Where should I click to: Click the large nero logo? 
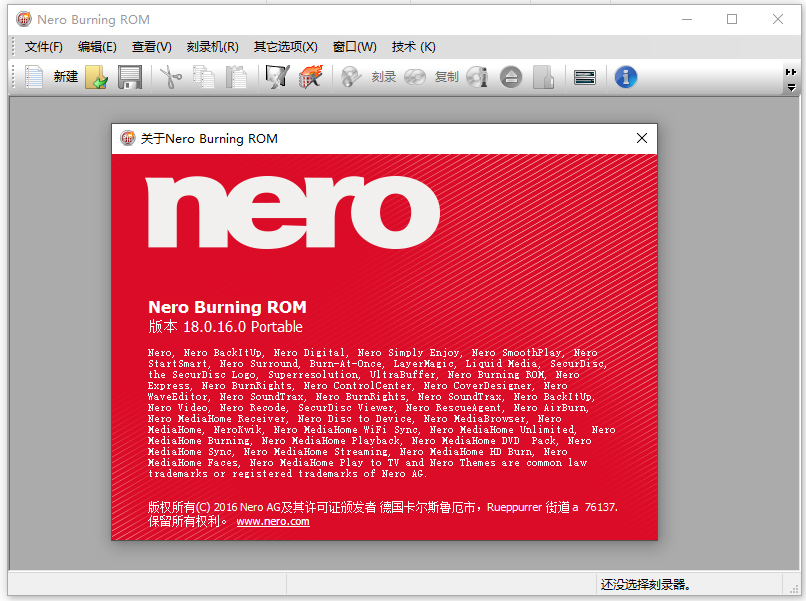[x=293, y=212]
